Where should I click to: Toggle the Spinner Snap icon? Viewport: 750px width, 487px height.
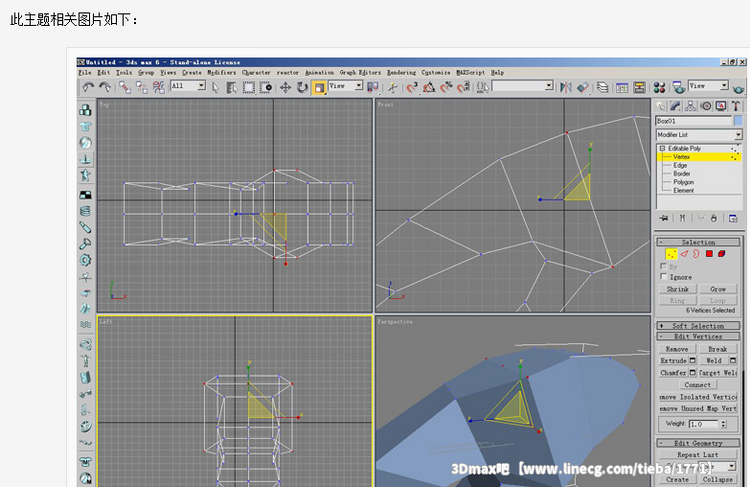tap(463, 88)
